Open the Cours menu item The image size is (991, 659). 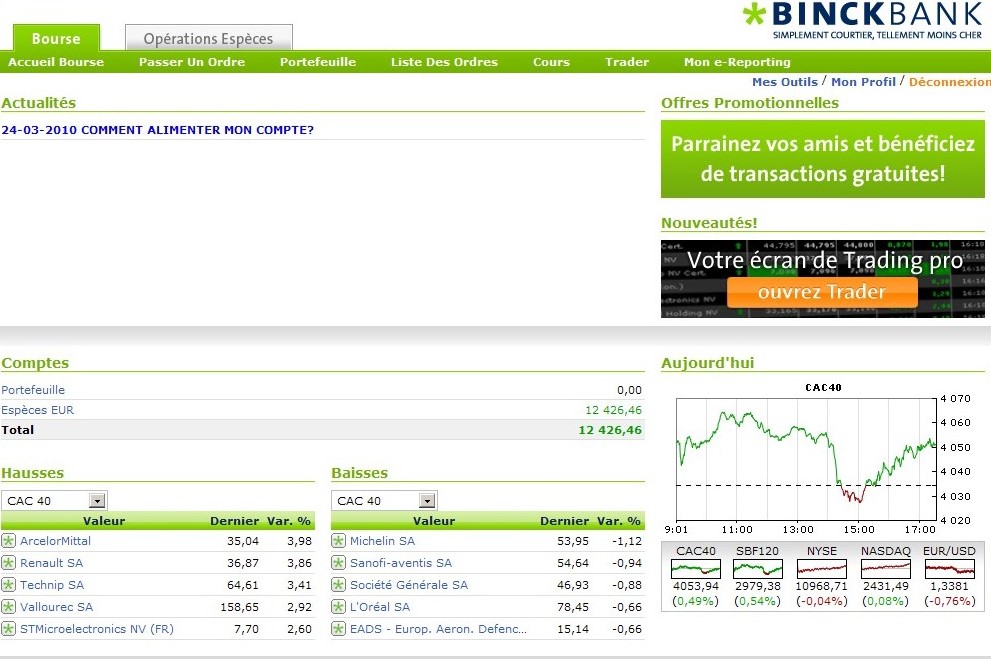click(551, 62)
